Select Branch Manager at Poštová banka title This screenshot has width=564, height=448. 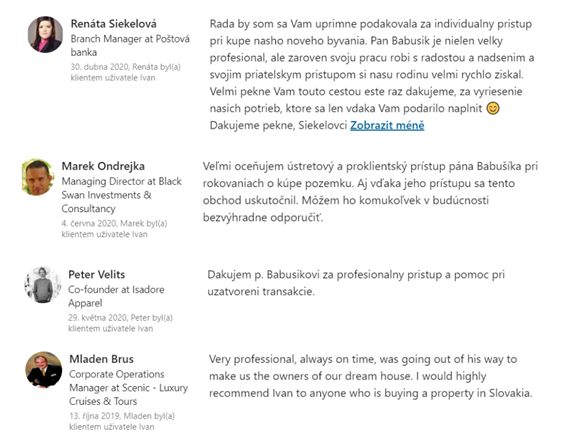[x=130, y=45]
